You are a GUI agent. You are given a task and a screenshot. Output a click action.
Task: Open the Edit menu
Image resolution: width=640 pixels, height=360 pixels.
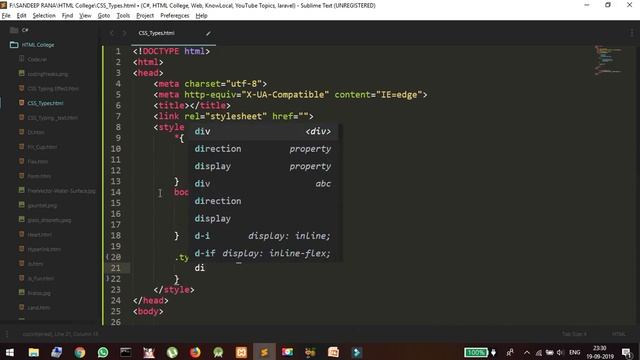click(x=21, y=16)
